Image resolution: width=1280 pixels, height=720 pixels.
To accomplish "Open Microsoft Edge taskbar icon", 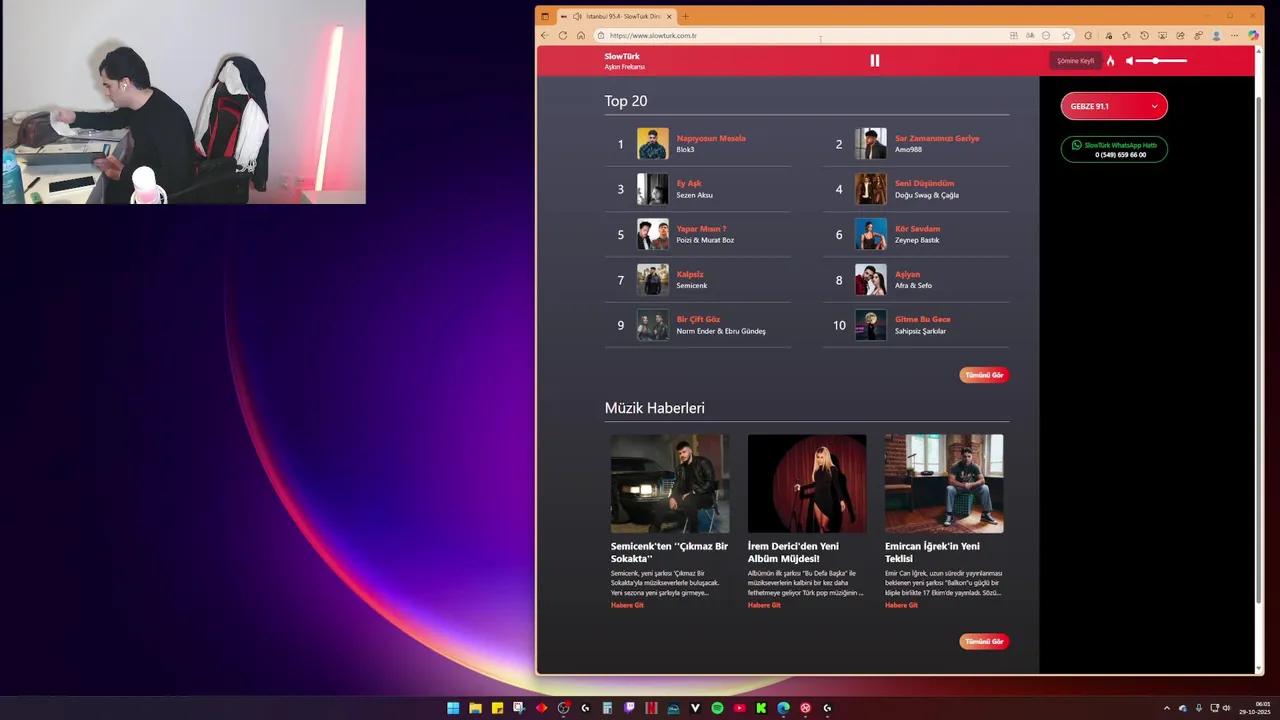I will click(783, 708).
